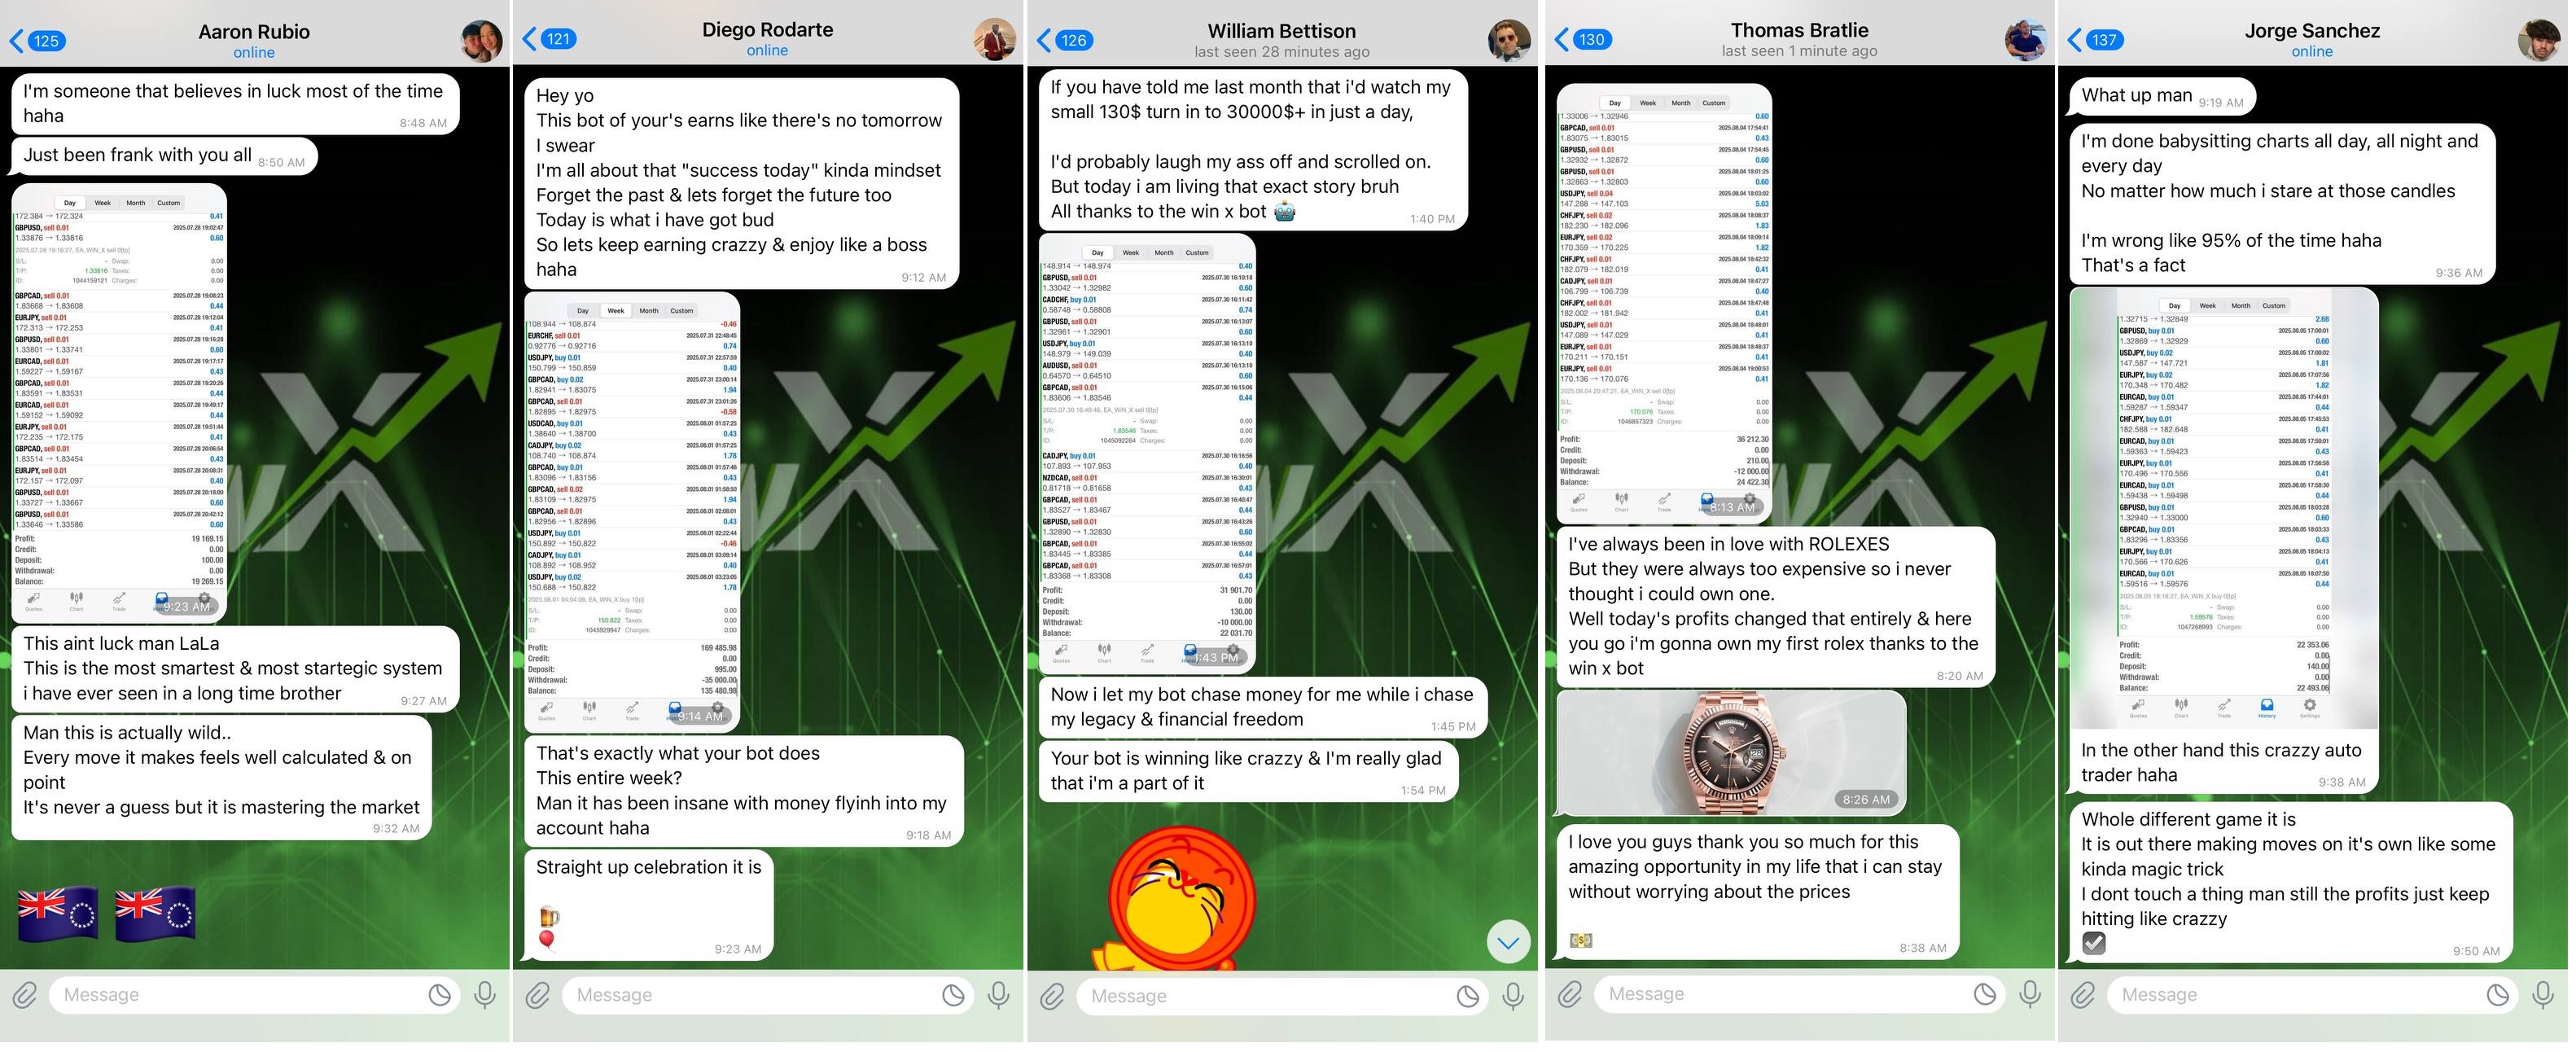This screenshot has width=2576, height=1052.
Task: Select "I'm done babysitting charts" message
Action: click(x=2282, y=205)
